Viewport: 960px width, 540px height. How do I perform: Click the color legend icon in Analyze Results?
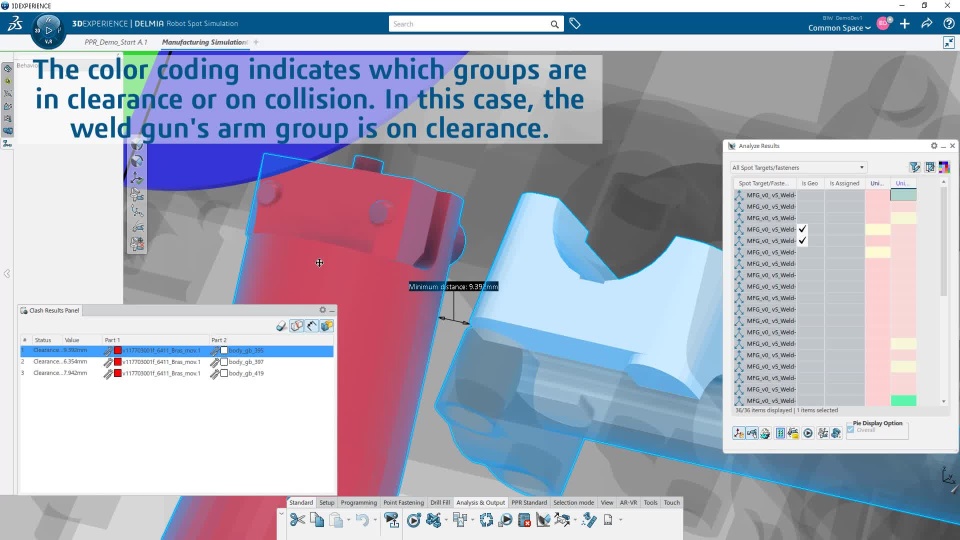(x=944, y=167)
